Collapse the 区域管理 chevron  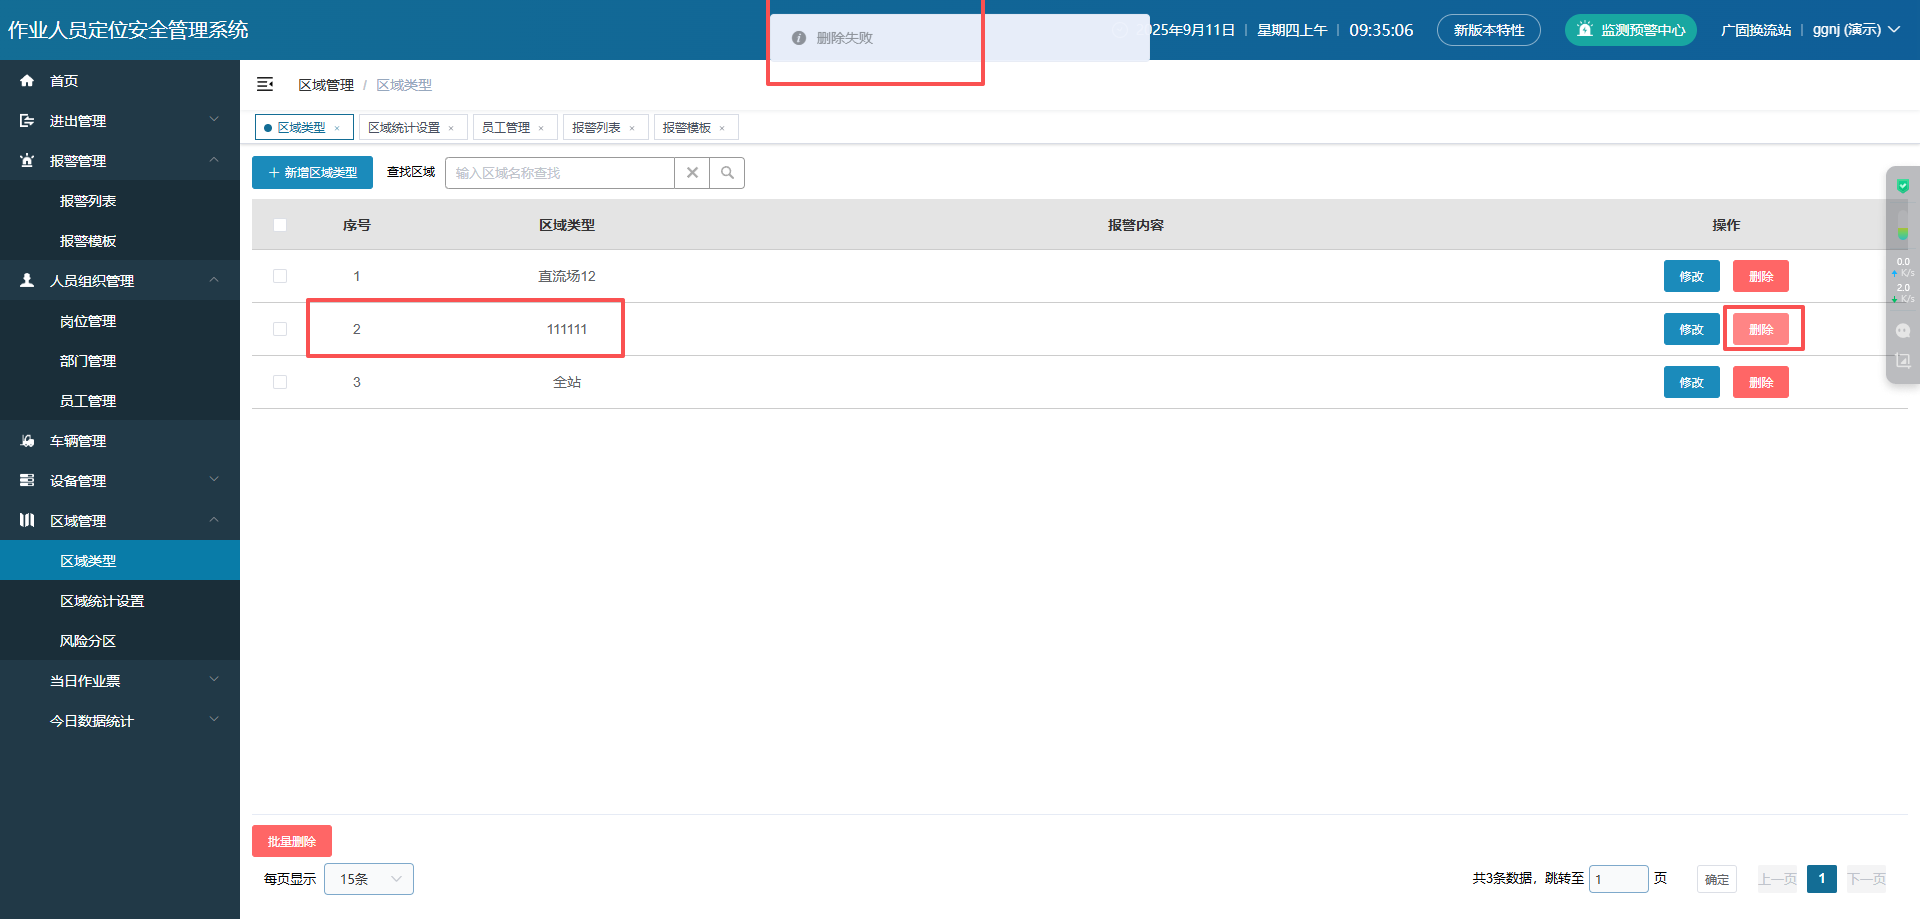click(214, 520)
